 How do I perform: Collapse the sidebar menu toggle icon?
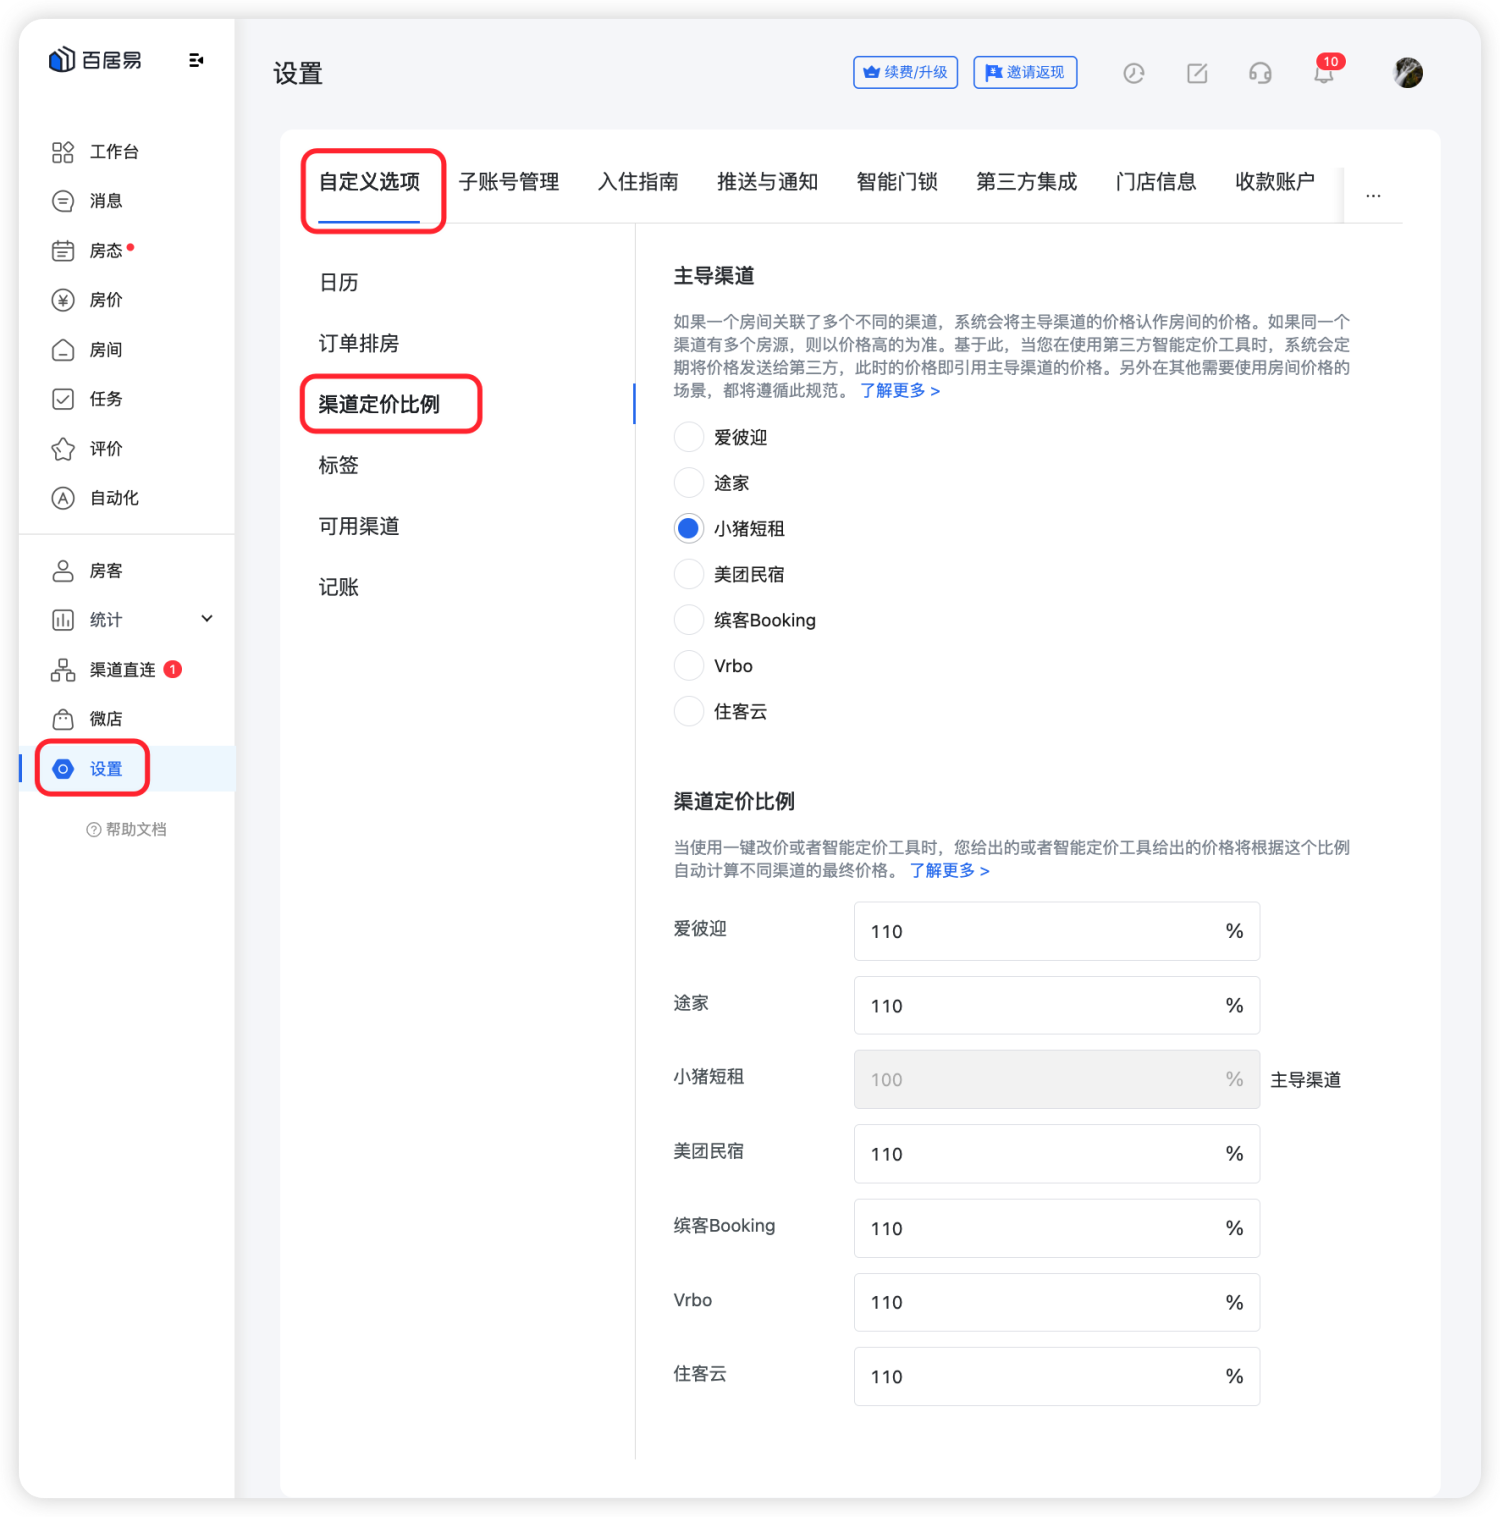(x=196, y=60)
